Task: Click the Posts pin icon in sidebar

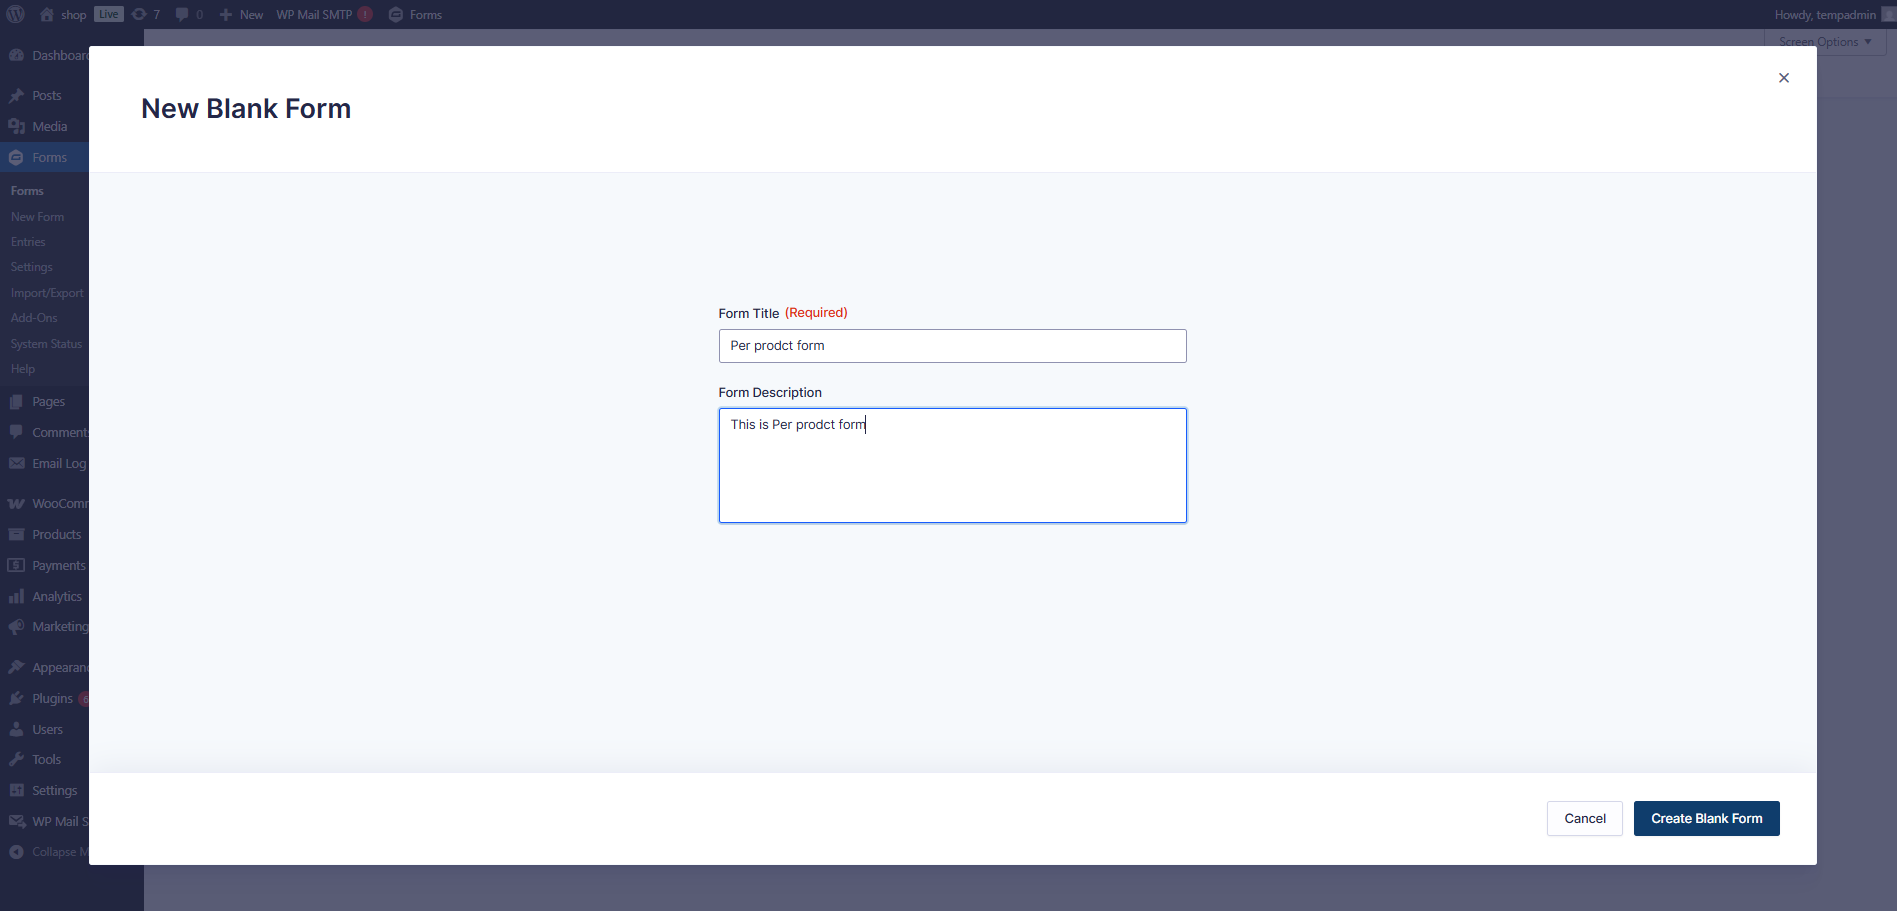Action: (x=16, y=96)
